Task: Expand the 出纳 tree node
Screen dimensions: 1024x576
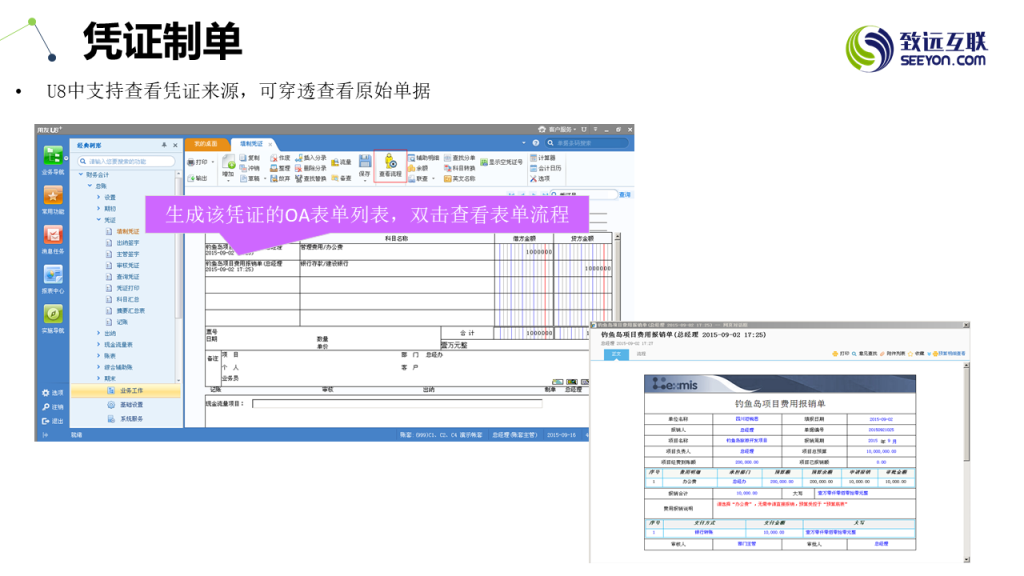Action: 99,333
